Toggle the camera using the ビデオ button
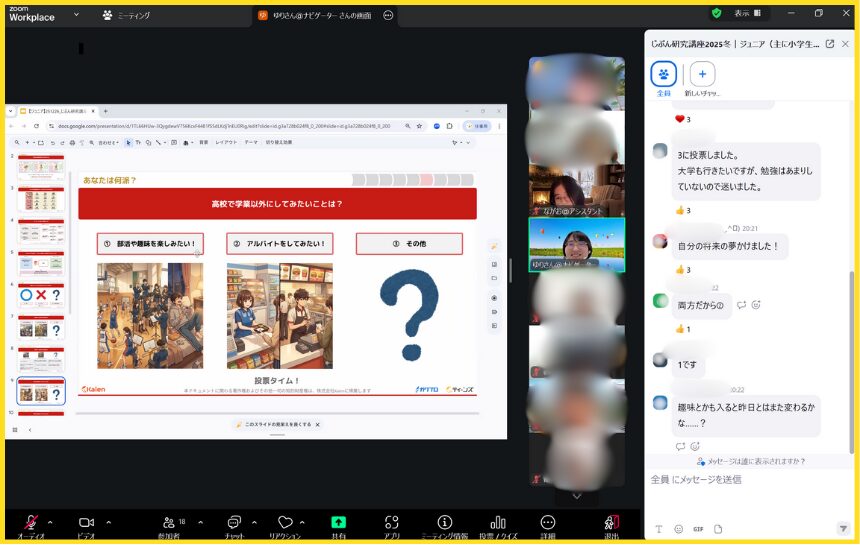 86,523
